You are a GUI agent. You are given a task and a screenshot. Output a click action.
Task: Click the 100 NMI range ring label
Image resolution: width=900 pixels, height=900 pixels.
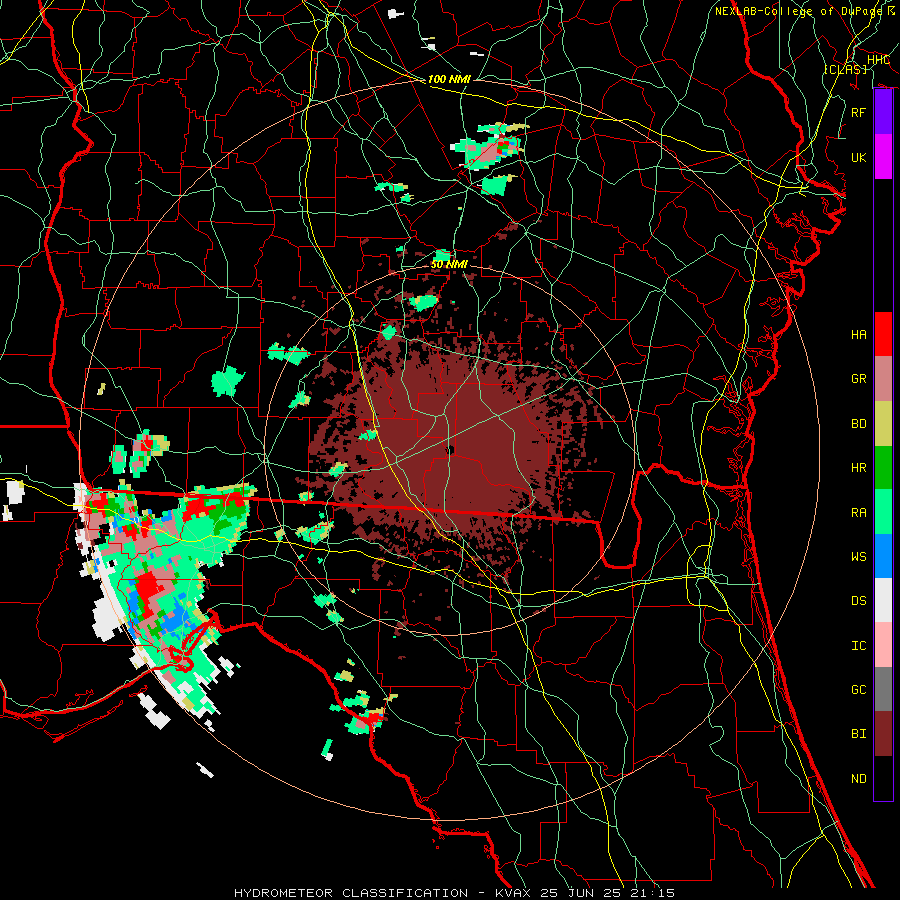click(x=449, y=79)
